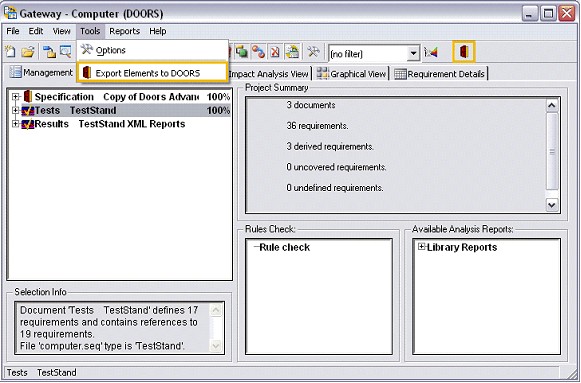The height and width of the screenshot is (383, 581).
Task: Click the Management tab list icon
Action: pos(16,72)
